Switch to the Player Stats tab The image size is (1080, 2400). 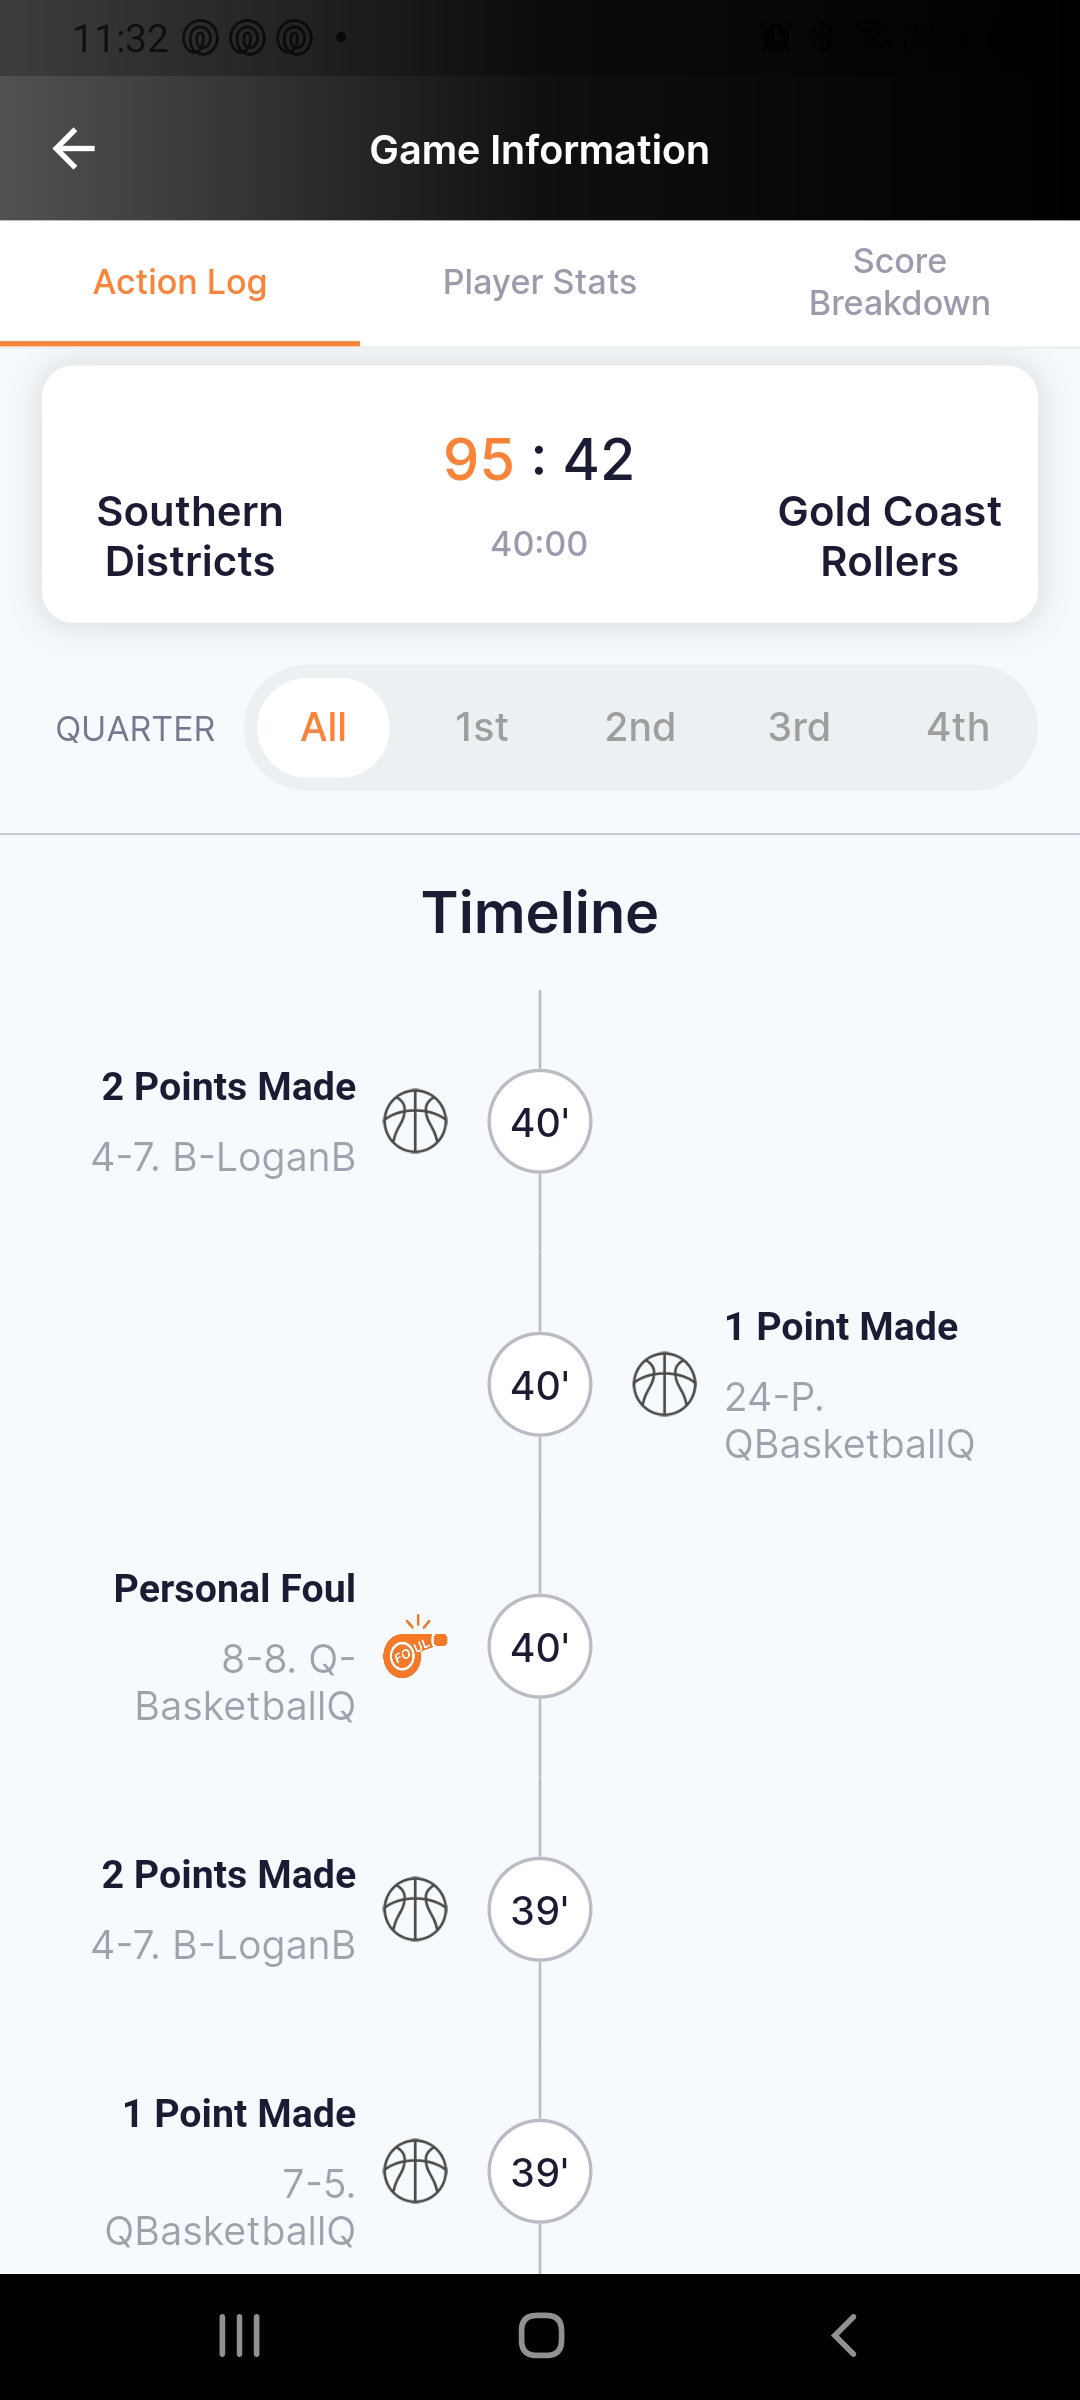coord(540,282)
